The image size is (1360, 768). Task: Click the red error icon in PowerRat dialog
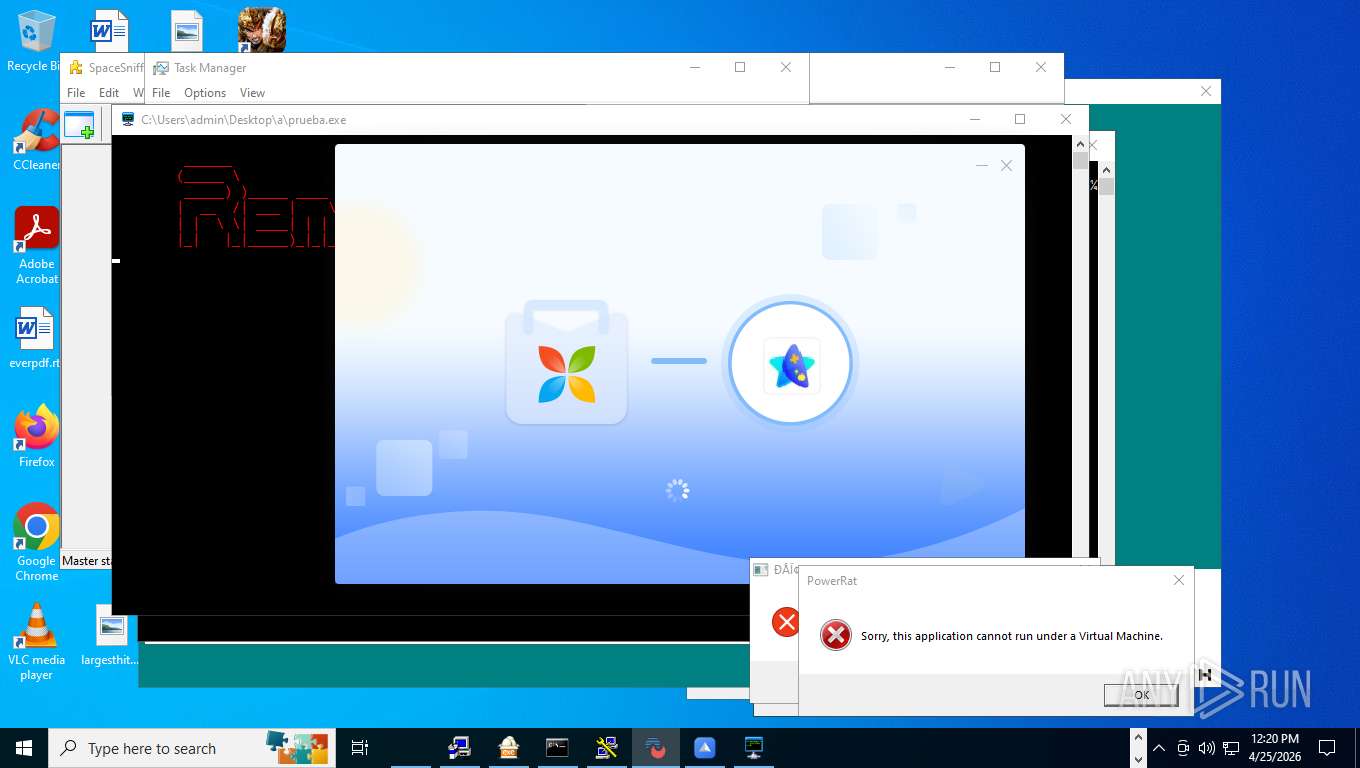[835, 635]
